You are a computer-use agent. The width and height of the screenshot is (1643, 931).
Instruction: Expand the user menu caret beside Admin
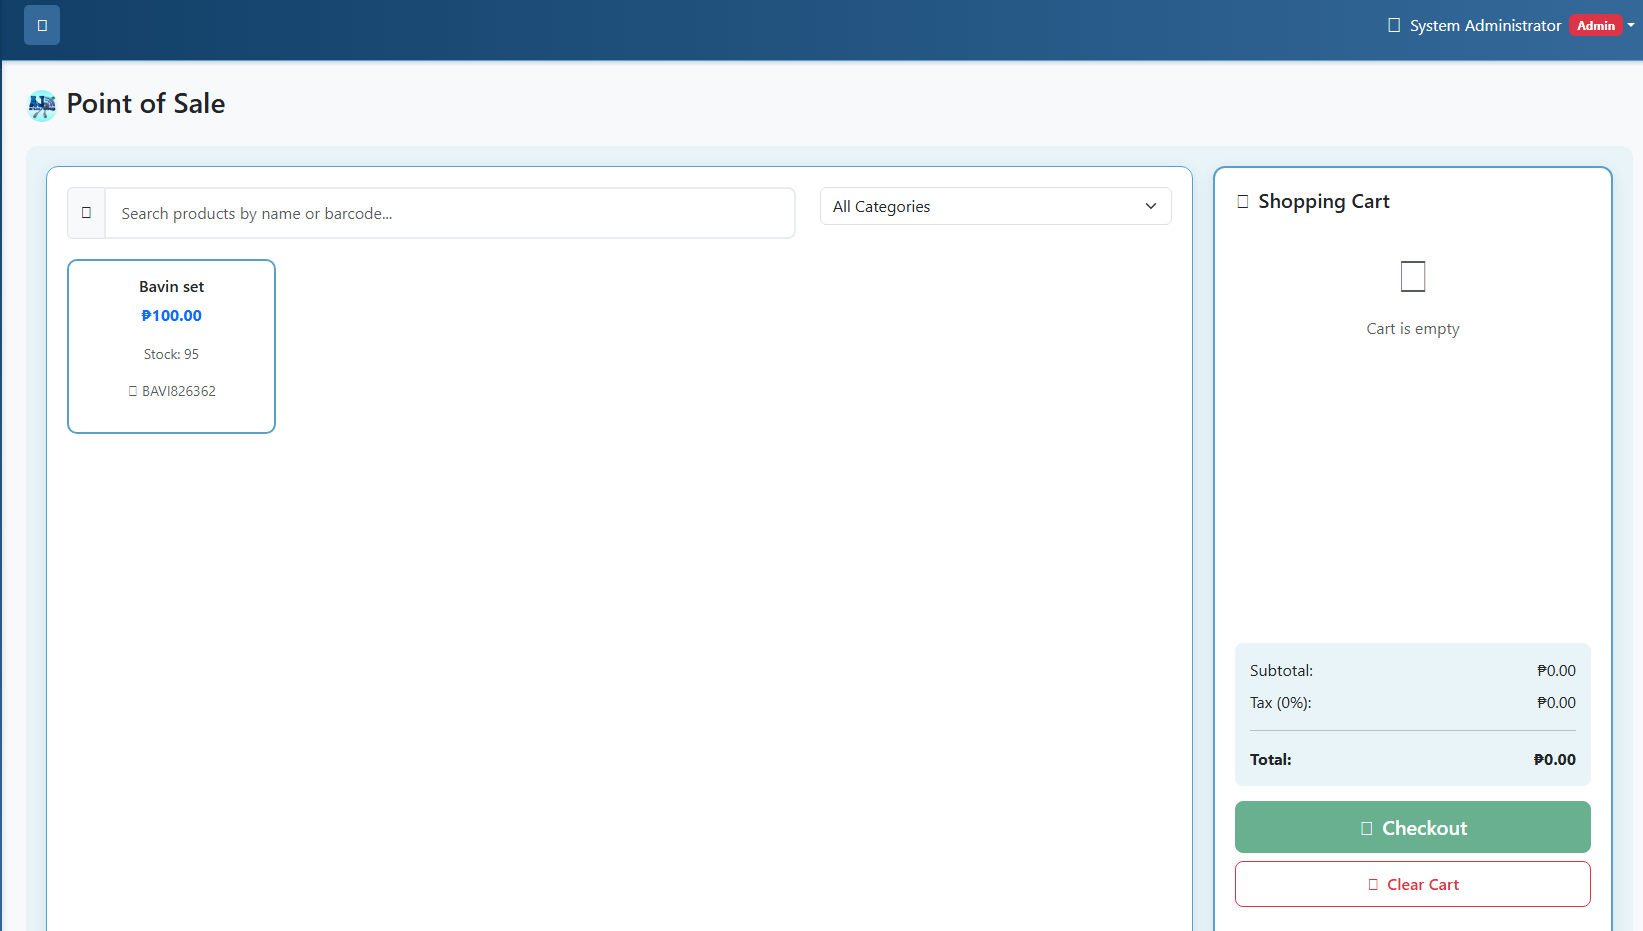click(1631, 26)
